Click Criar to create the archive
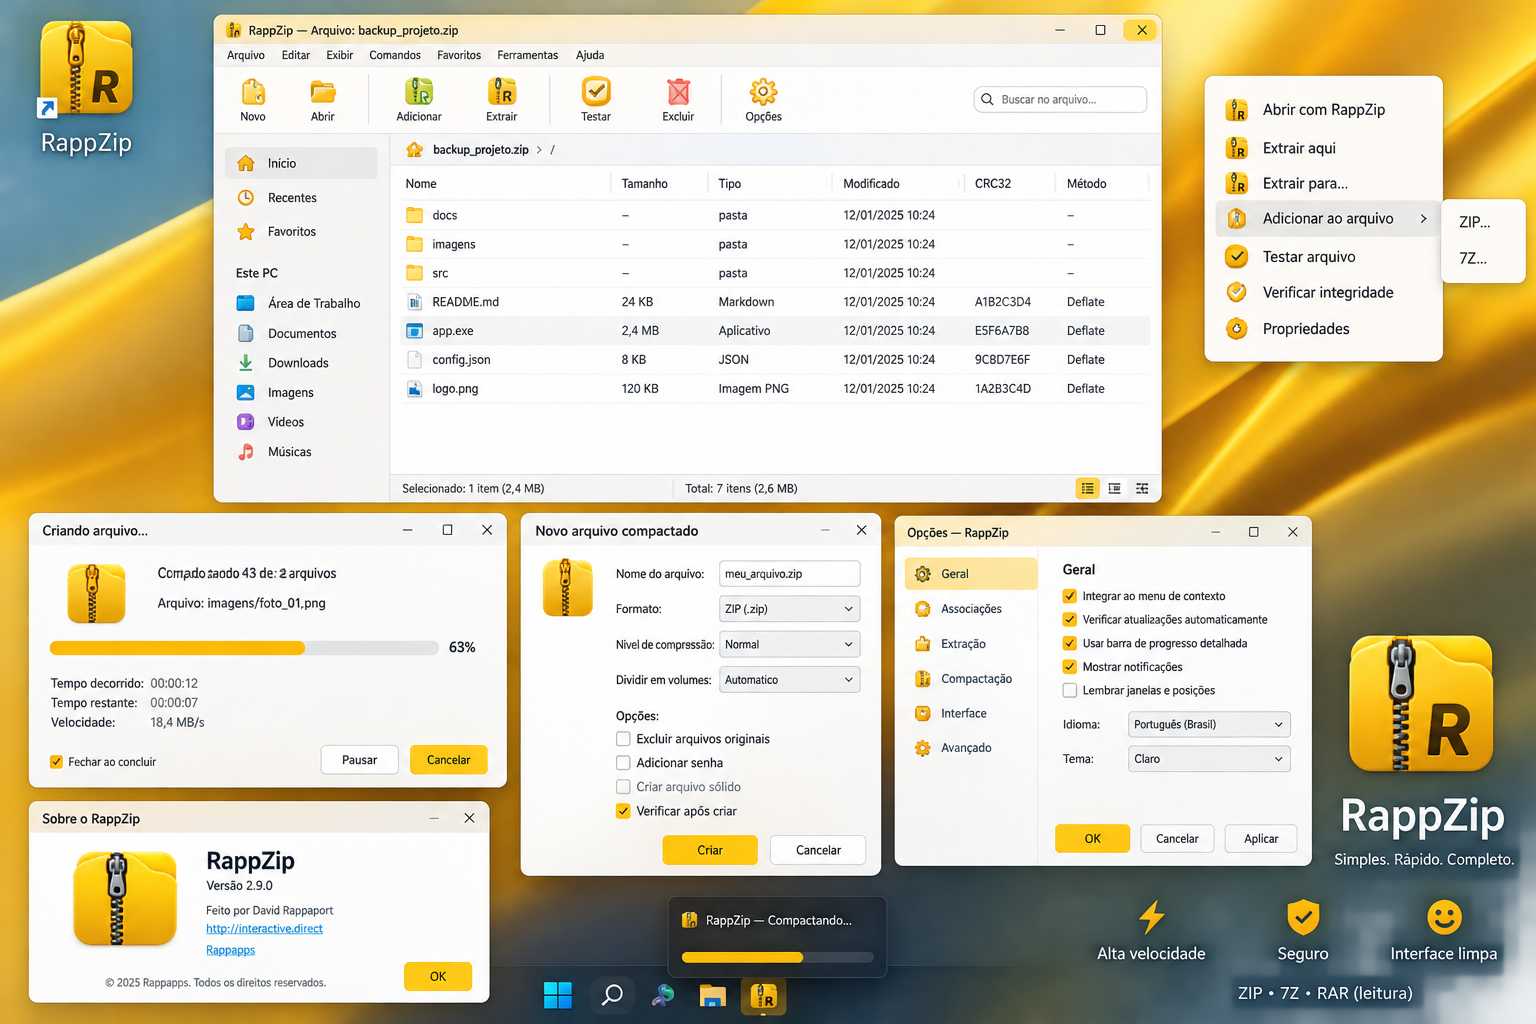 pos(710,850)
